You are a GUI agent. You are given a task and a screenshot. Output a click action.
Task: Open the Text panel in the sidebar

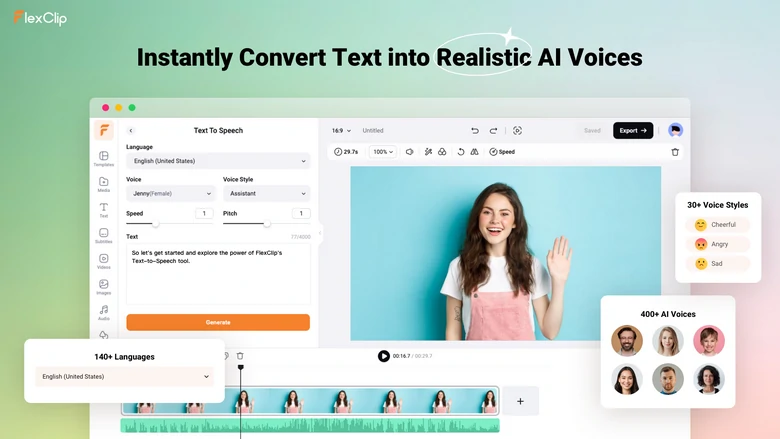(103, 210)
